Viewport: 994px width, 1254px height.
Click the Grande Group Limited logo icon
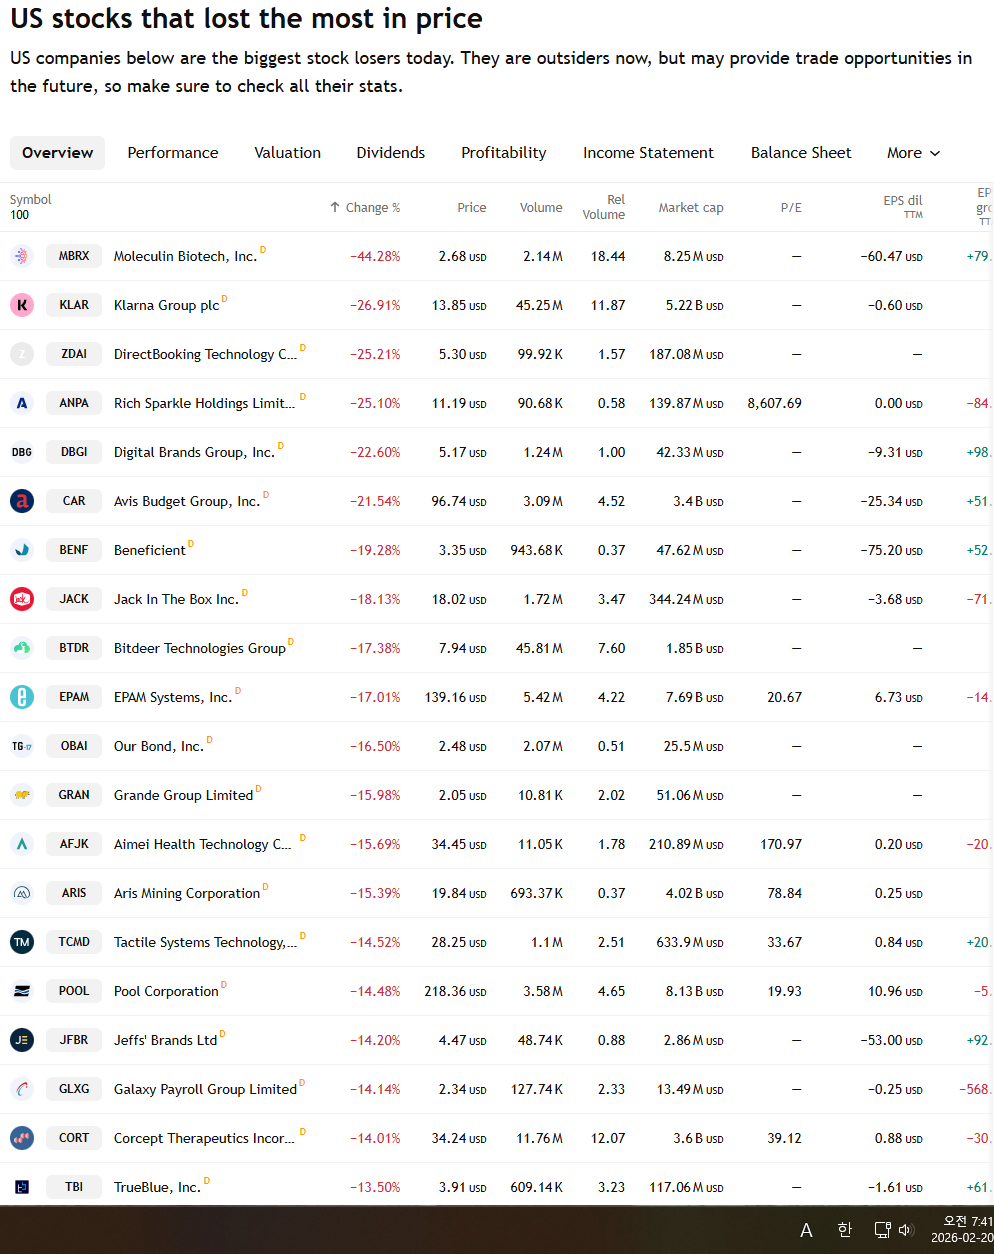point(22,795)
